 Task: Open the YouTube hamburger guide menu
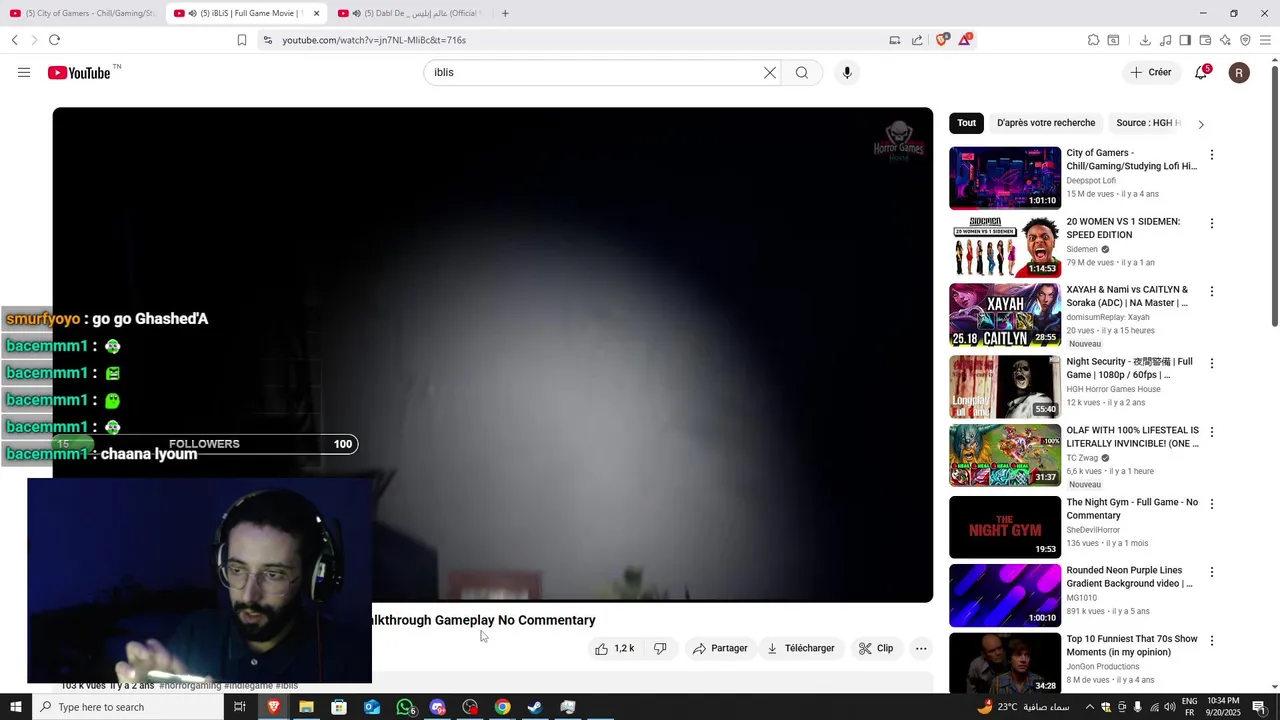[24, 73]
